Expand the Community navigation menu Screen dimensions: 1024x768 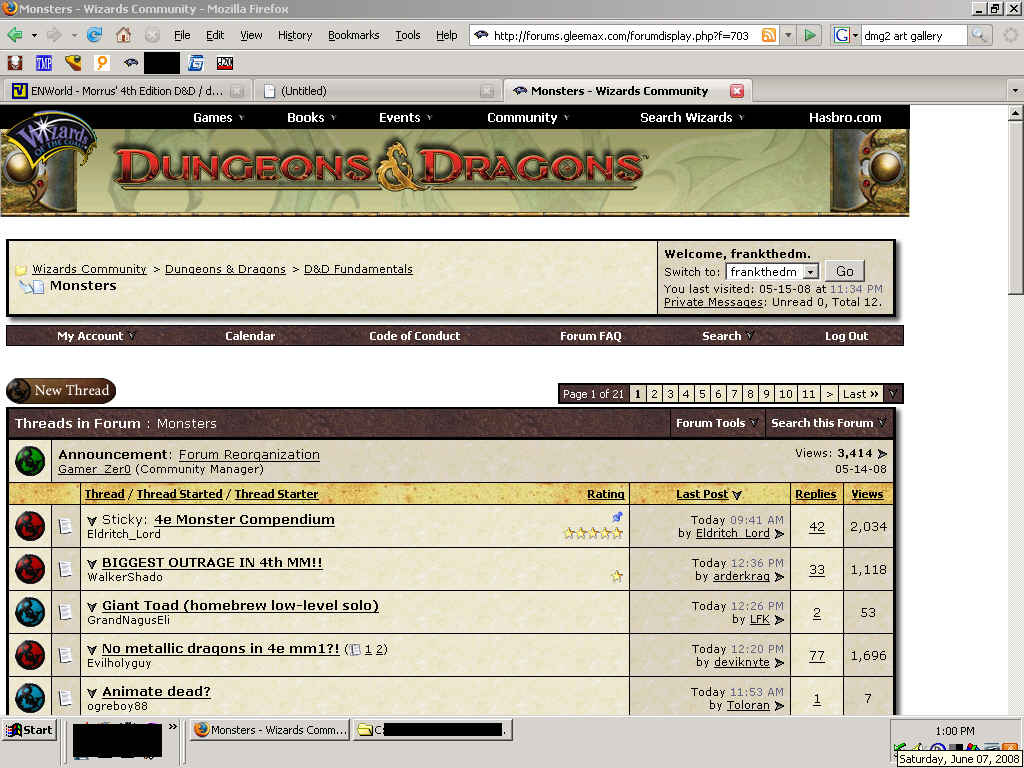(x=528, y=118)
